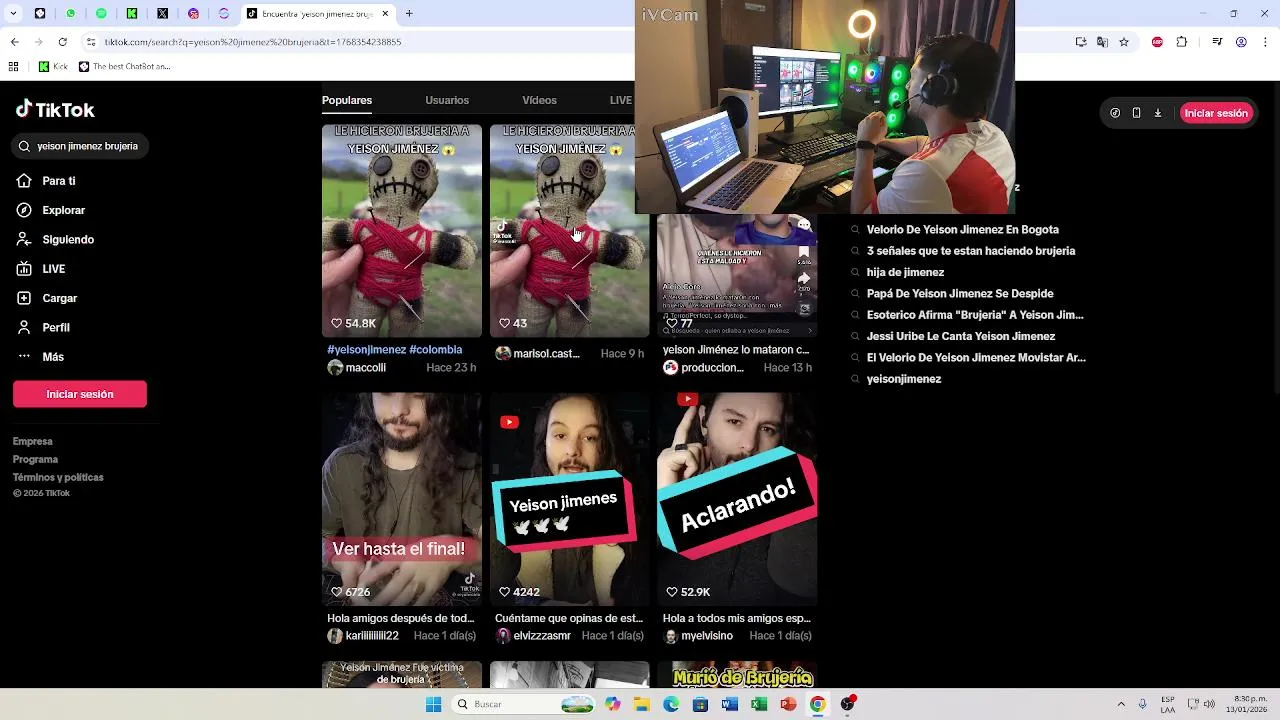Open the LIVE section from the sidebar
This screenshot has height=720, width=1280.
pyautogui.click(x=41, y=269)
